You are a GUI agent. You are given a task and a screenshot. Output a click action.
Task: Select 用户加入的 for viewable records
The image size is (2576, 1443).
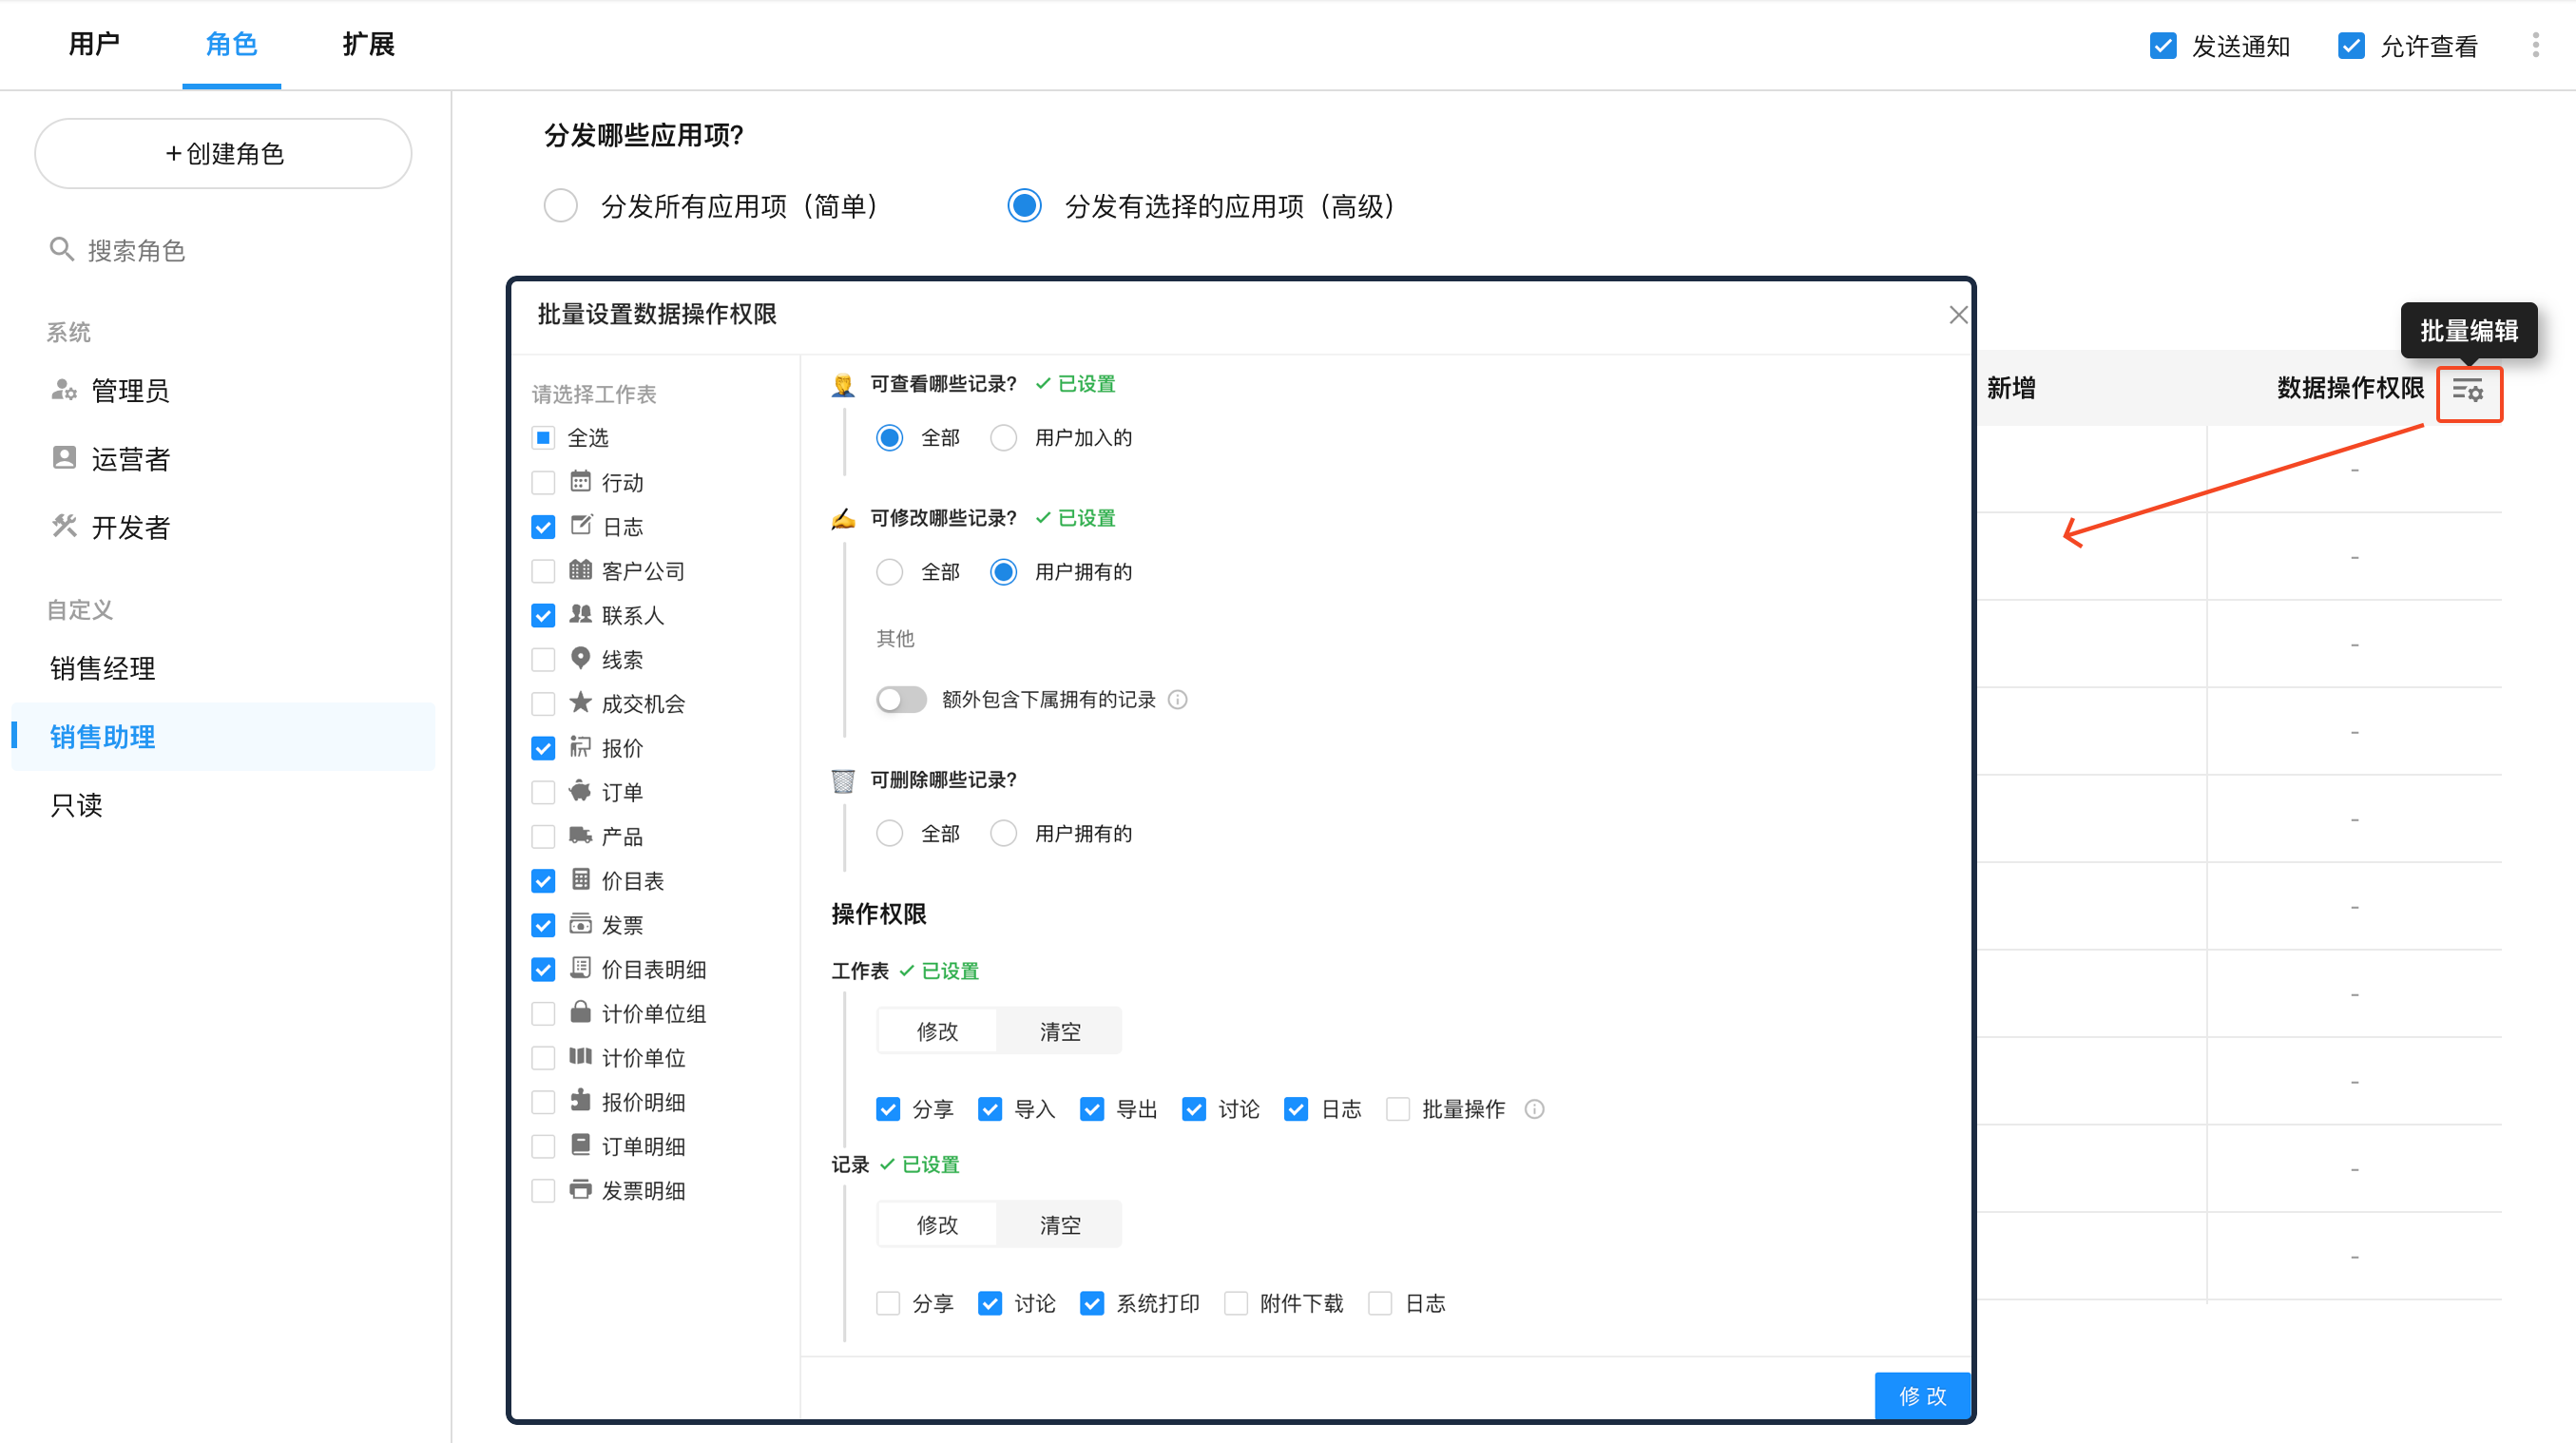coord(1003,437)
